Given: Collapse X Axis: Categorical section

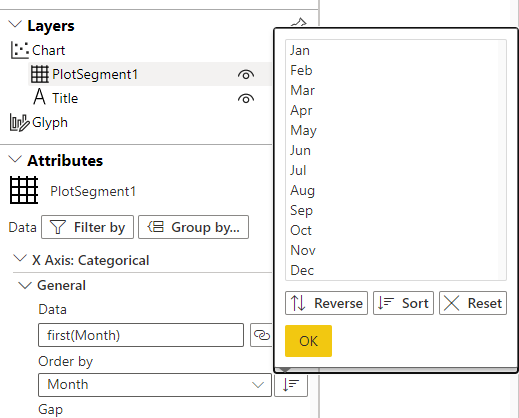Looking at the screenshot, I should [x=20, y=258].
